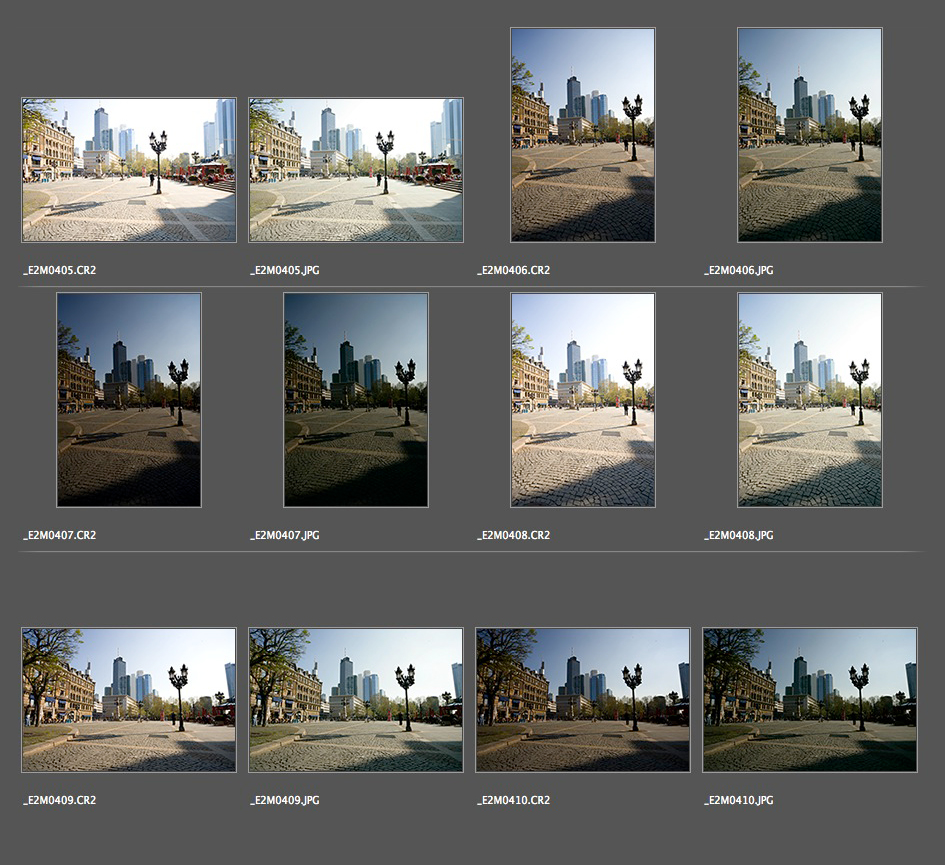The image size is (945, 865).
Task: Click the _E2M0408.JPG thumbnail image
Action: coord(810,400)
